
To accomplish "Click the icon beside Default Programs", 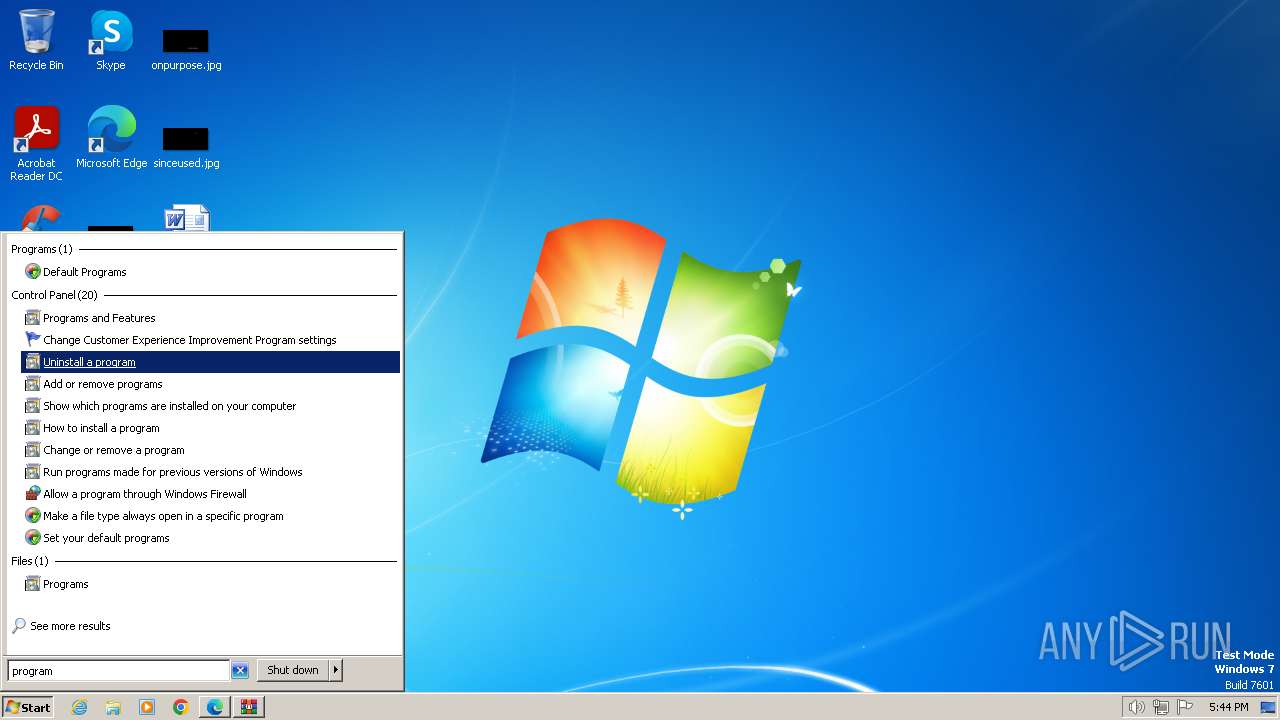I will pyautogui.click(x=33, y=272).
